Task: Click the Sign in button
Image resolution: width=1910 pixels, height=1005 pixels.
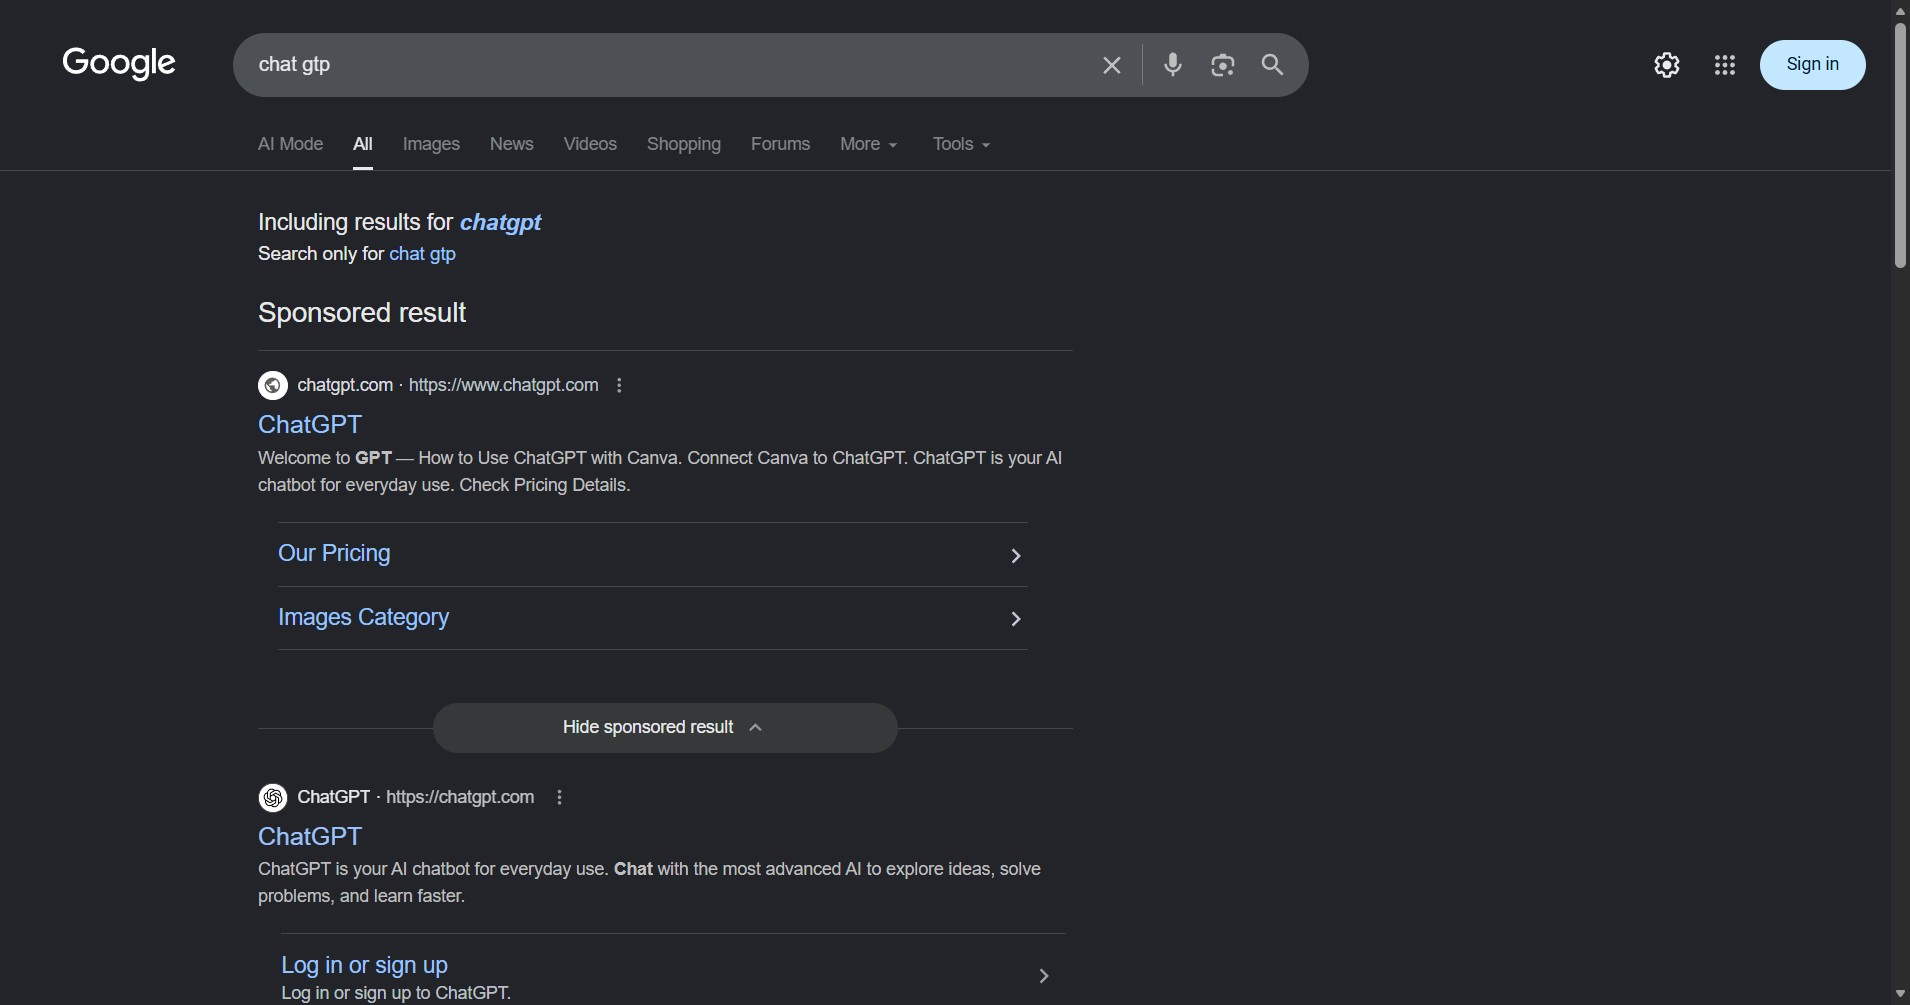Action: [1812, 65]
